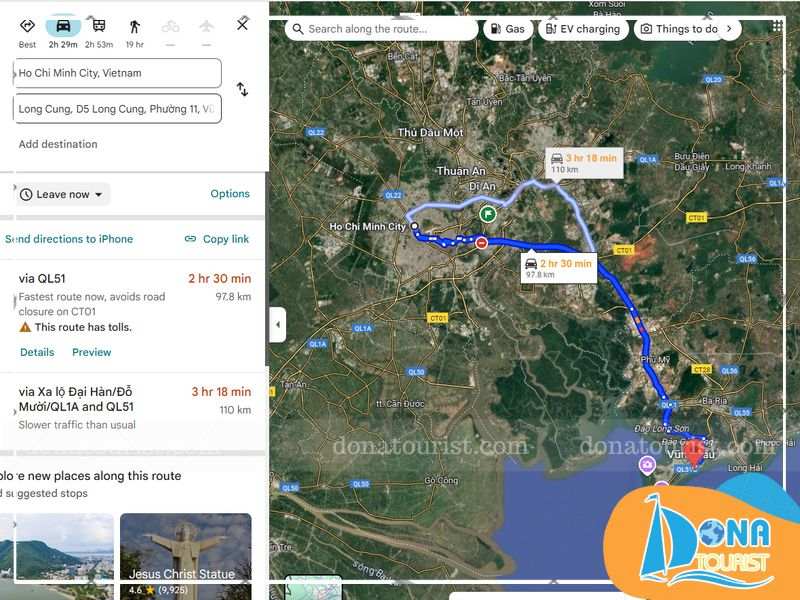Filter by Gas stations along route

coord(507,29)
